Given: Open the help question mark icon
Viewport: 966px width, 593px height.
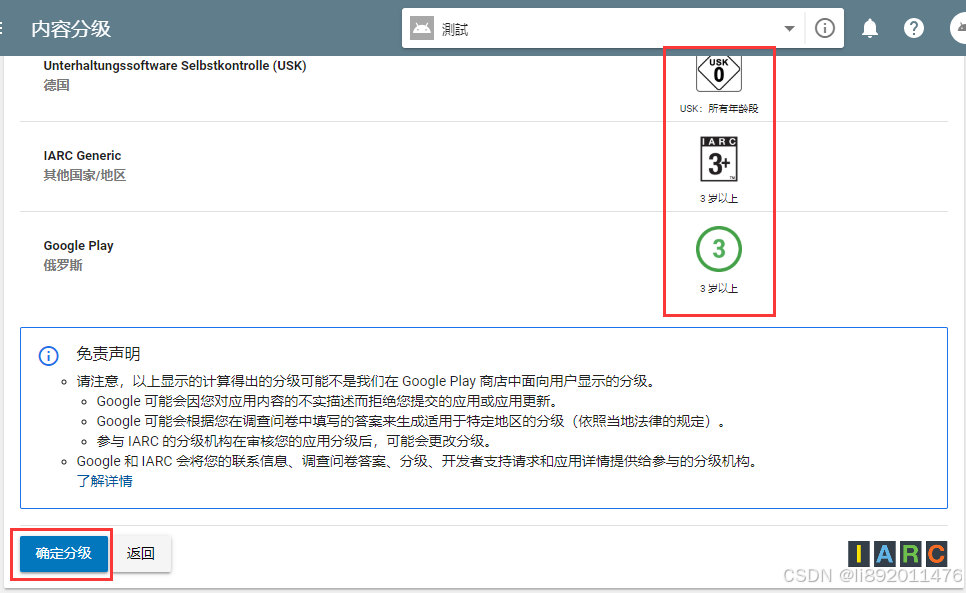Looking at the screenshot, I should coord(914,28).
